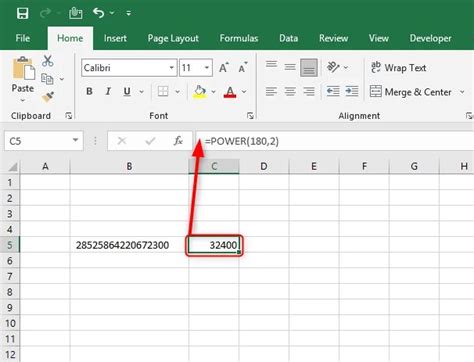Select column D header
474x362 pixels.
pyautogui.click(x=264, y=166)
